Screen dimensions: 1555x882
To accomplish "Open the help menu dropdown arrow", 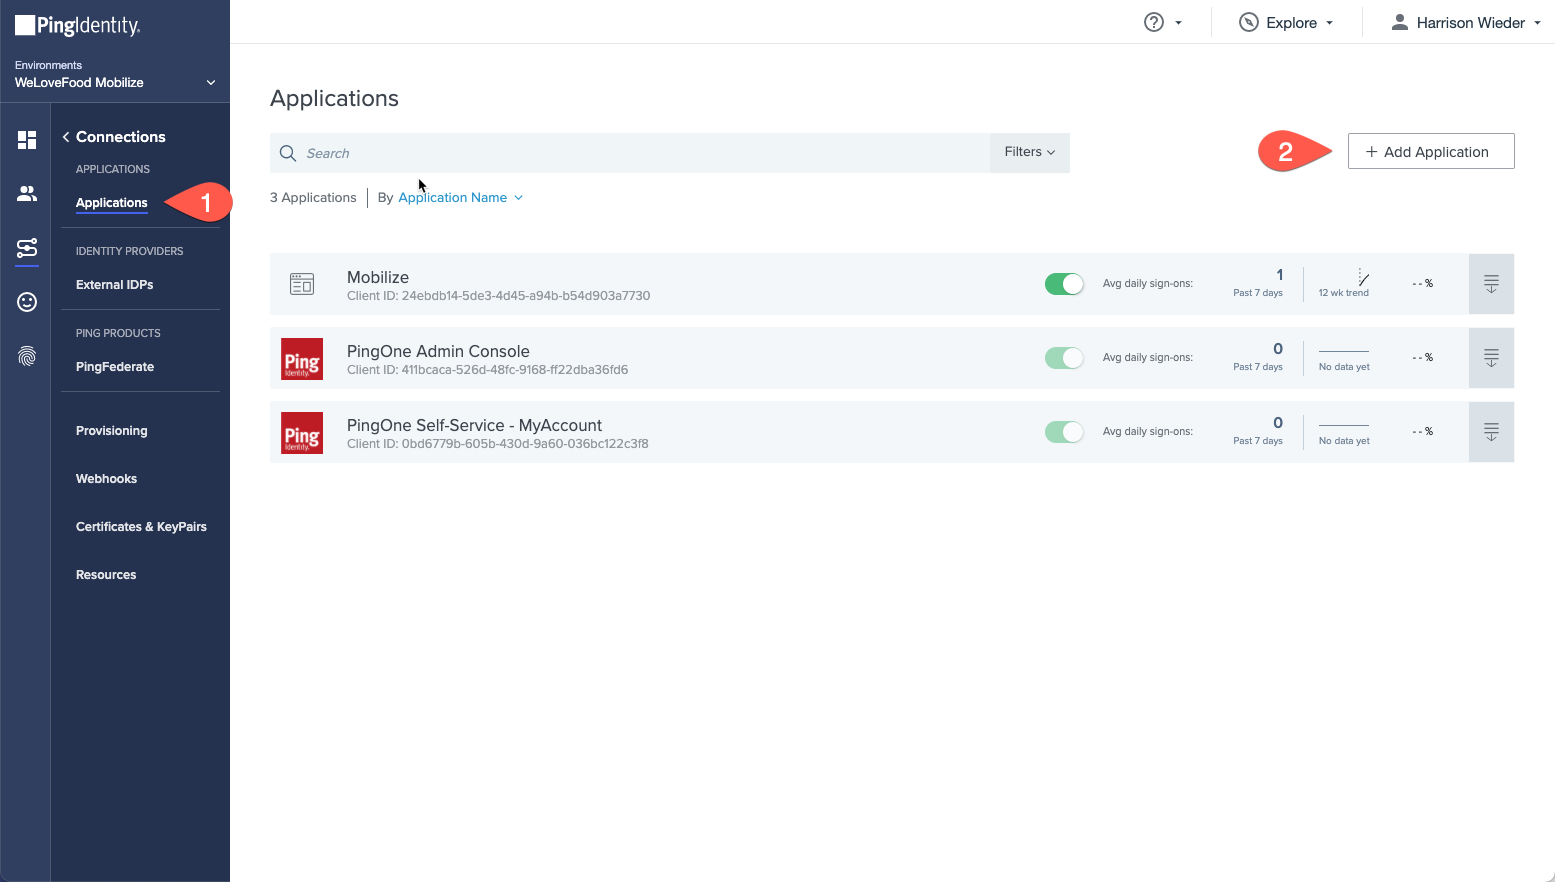I will point(1179,23).
